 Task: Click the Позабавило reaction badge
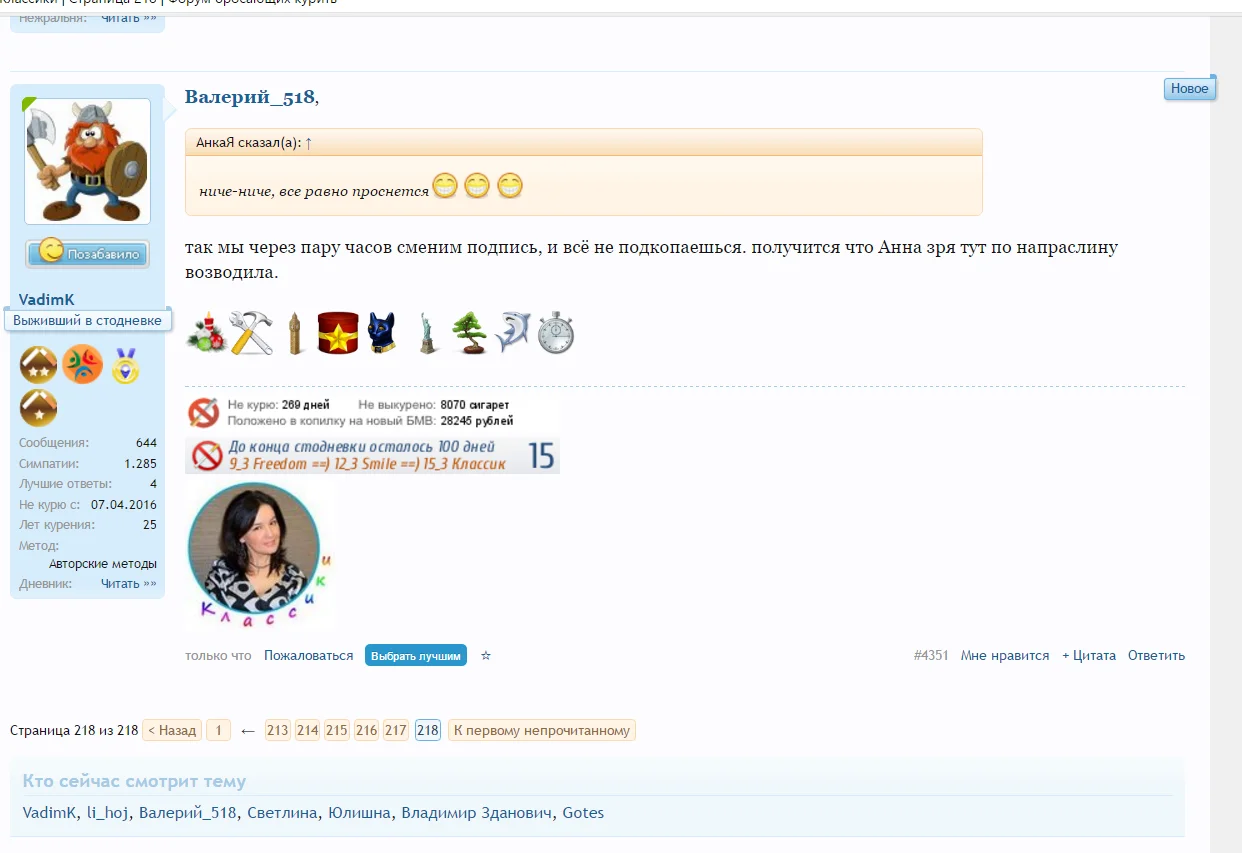(x=88, y=253)
